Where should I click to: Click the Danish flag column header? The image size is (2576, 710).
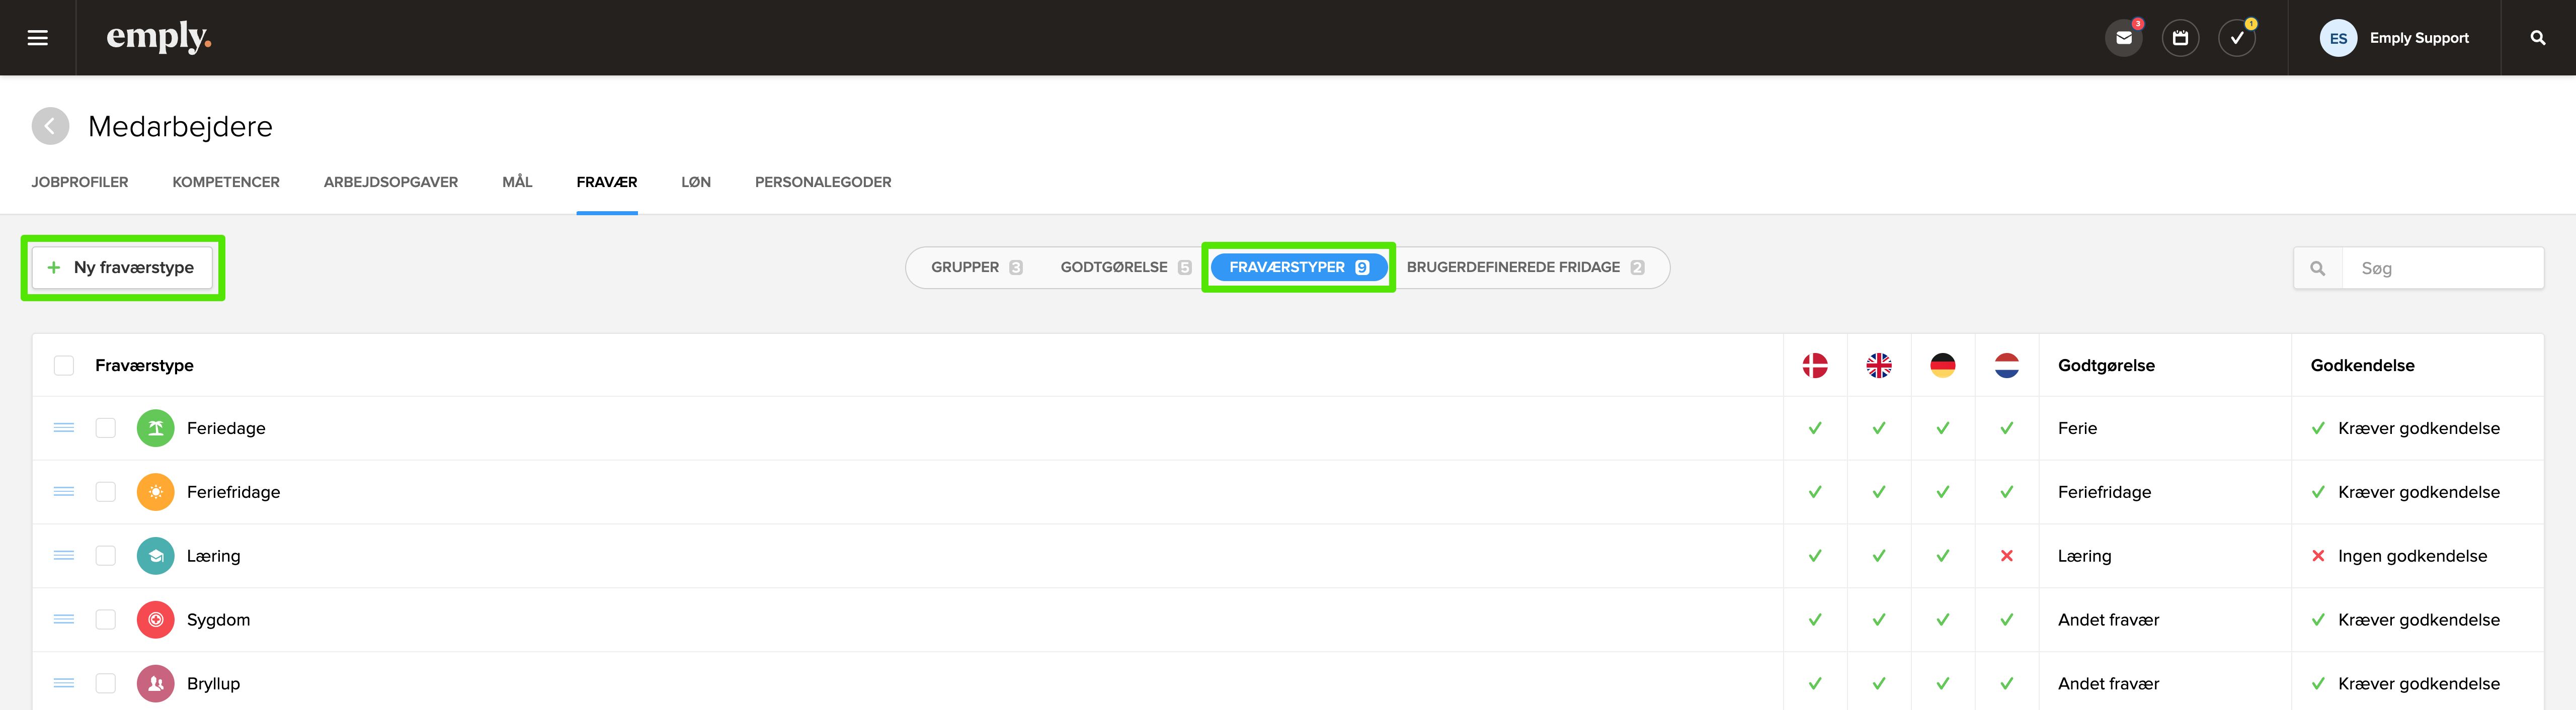[x=1814, y=365]
